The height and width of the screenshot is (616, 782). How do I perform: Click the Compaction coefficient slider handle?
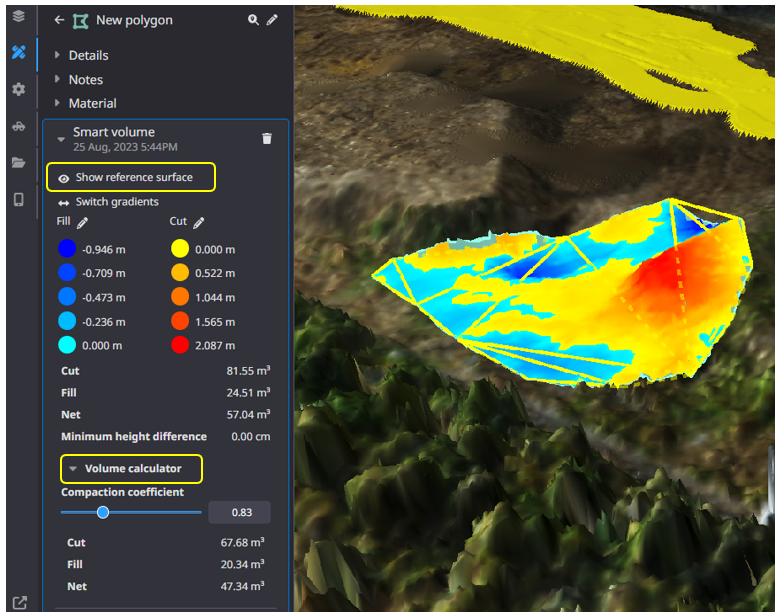(103, 512)
